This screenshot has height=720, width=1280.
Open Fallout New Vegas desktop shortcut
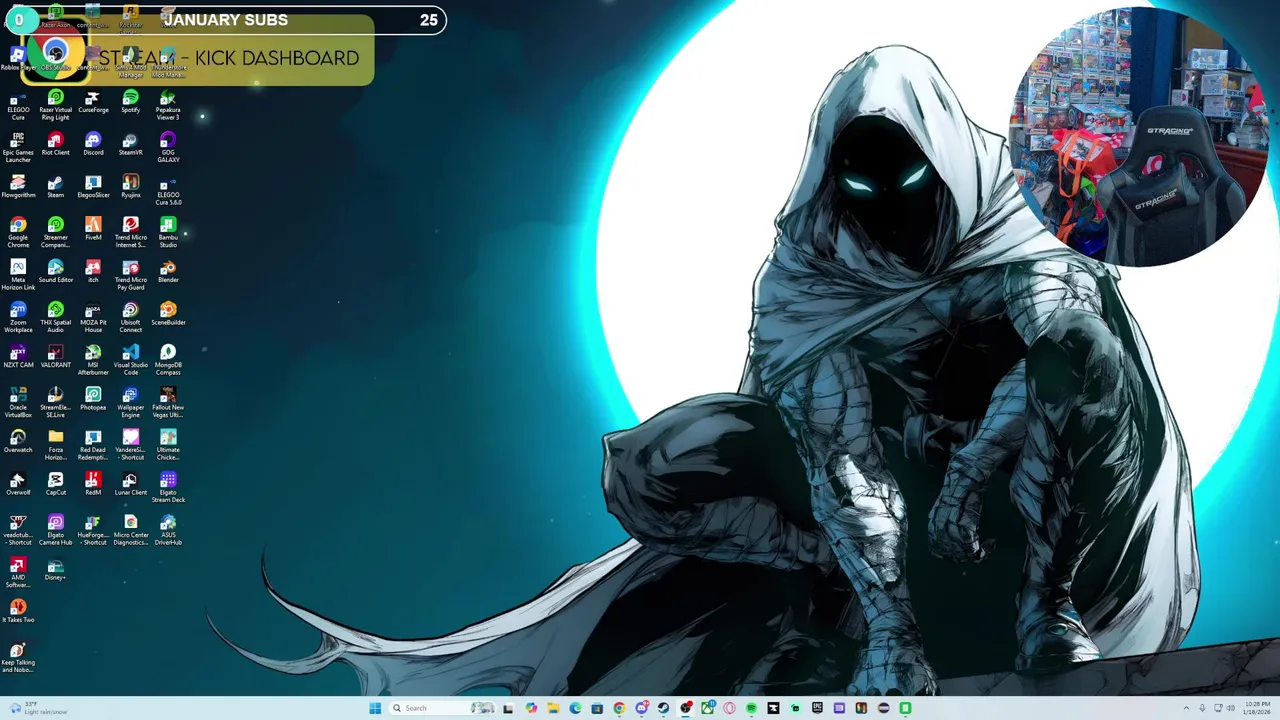(168, 402)
